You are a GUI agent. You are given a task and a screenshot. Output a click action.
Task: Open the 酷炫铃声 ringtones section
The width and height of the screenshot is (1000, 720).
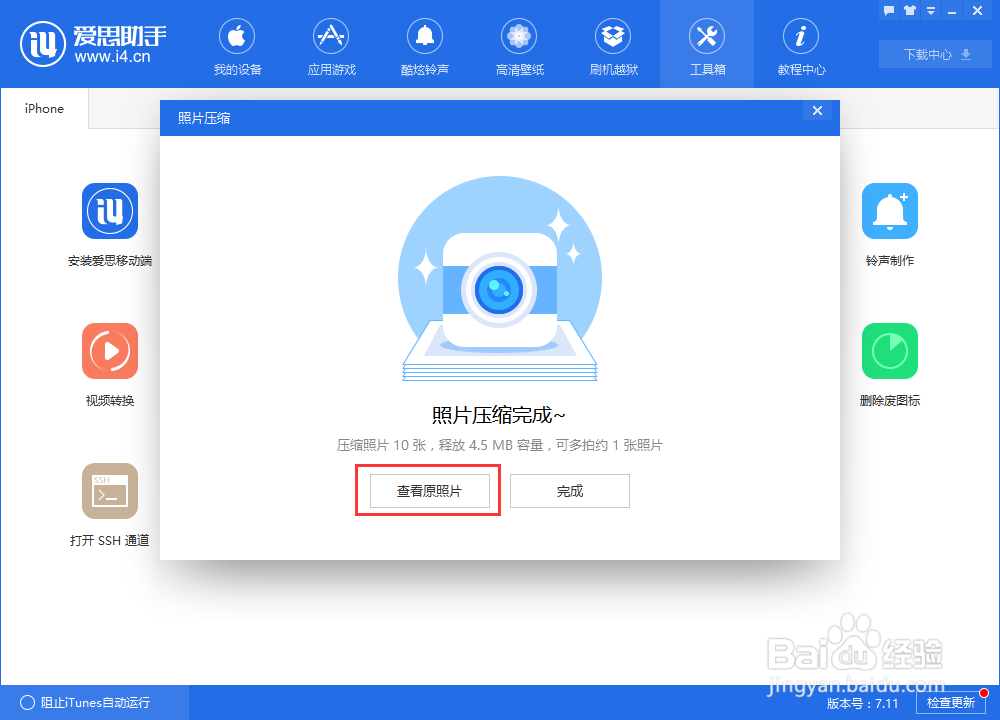425,45
